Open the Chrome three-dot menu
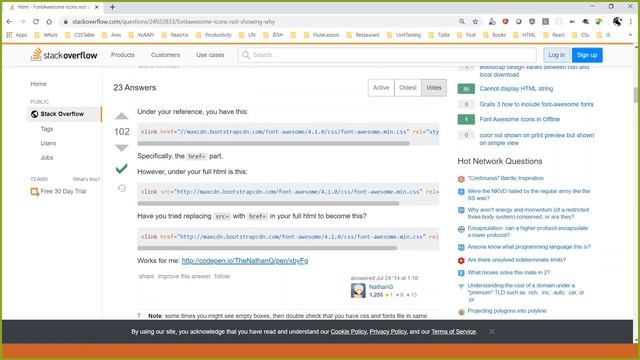The height and width of the screenshot is (360, 640). click(x=631, y=22)
